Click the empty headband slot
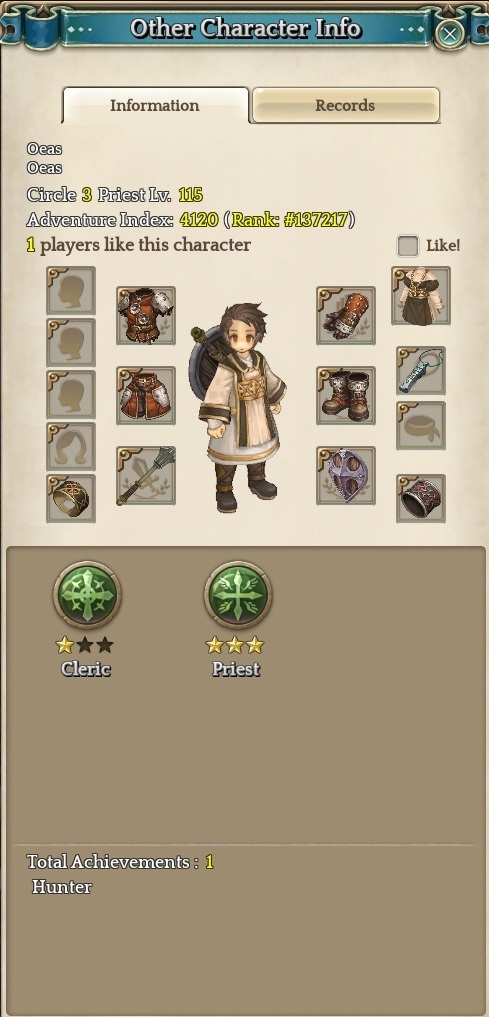The image size is (489, 1017). point(421,425)
